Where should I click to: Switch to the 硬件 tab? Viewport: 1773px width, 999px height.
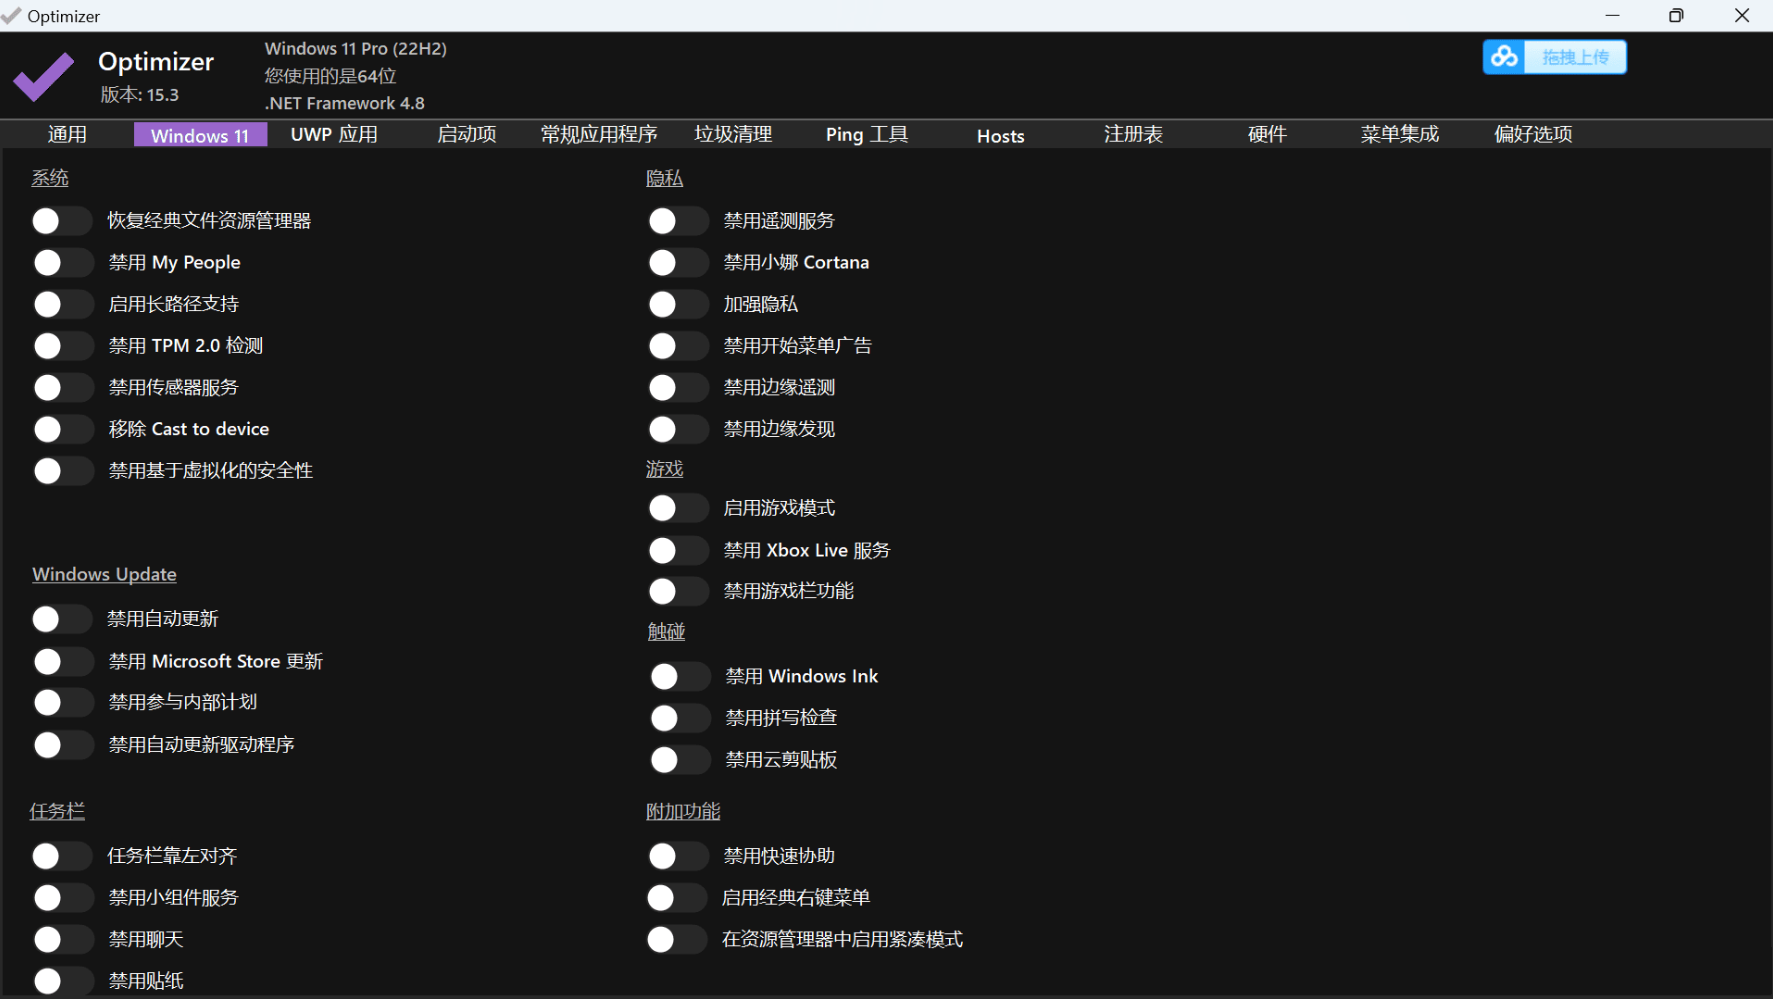click(x=1267, y=135)
